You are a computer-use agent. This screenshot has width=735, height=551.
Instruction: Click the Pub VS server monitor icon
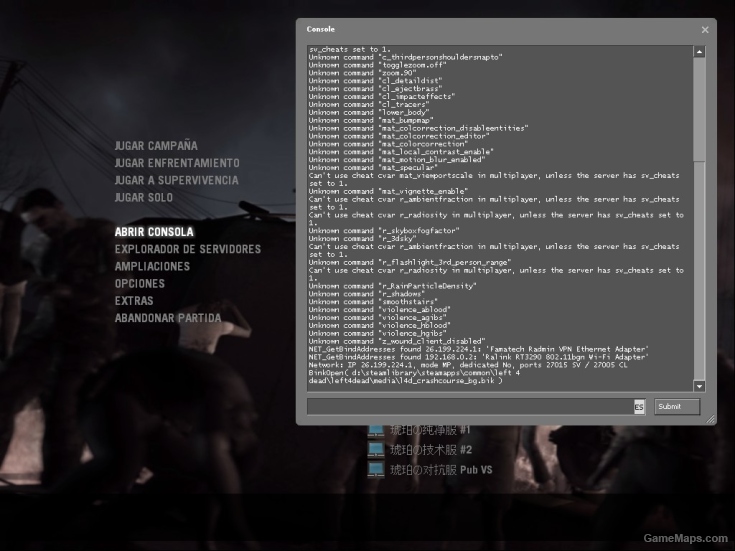[x=376, y=470]
